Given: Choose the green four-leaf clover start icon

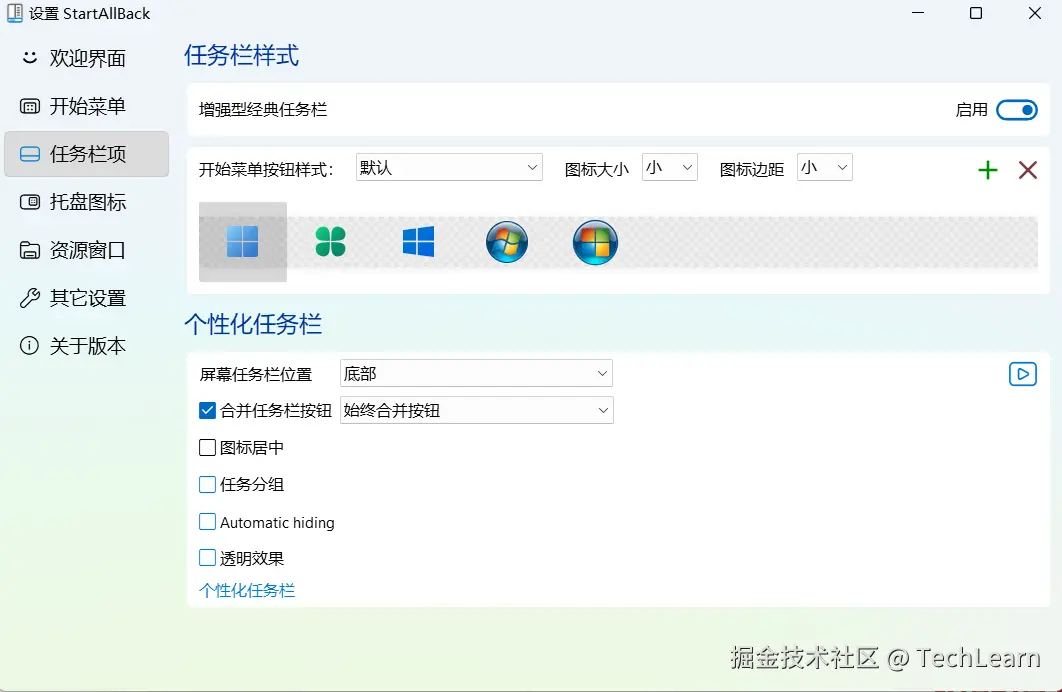Looking at the screenshot, I should point(331,242).
